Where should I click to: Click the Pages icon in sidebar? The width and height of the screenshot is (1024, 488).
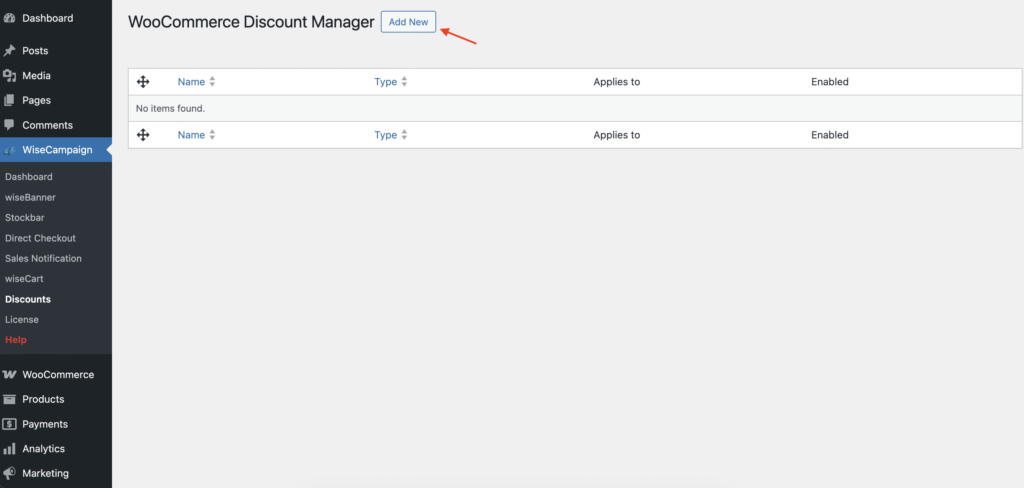point(9,100)
